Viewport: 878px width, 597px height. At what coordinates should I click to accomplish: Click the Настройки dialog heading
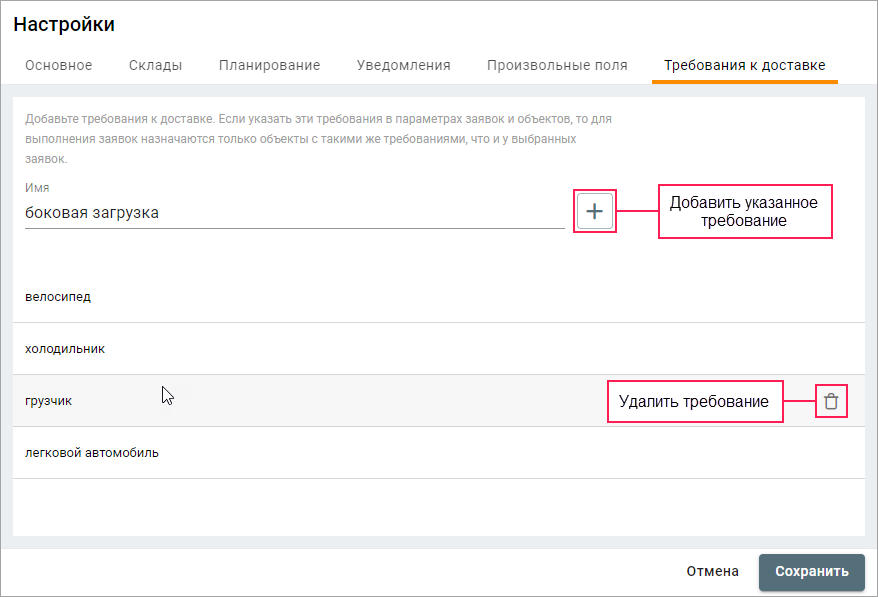(x=64, y=24)
